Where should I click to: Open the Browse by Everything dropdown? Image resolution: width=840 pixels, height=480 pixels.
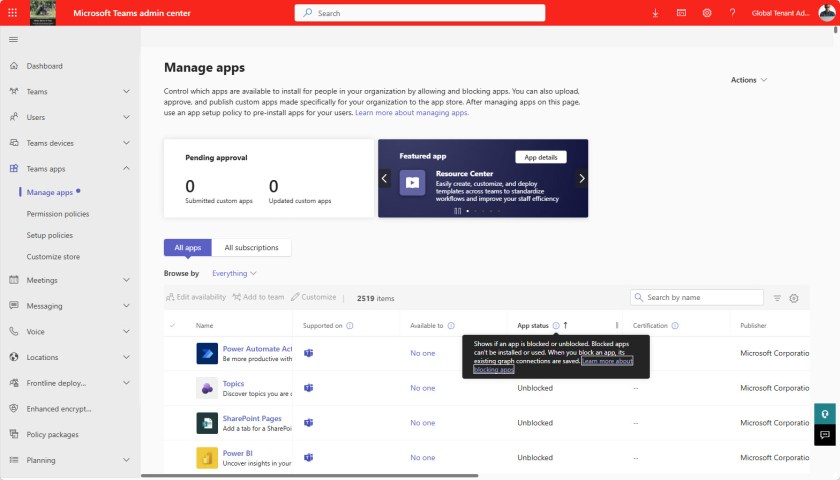coord(234,273)
